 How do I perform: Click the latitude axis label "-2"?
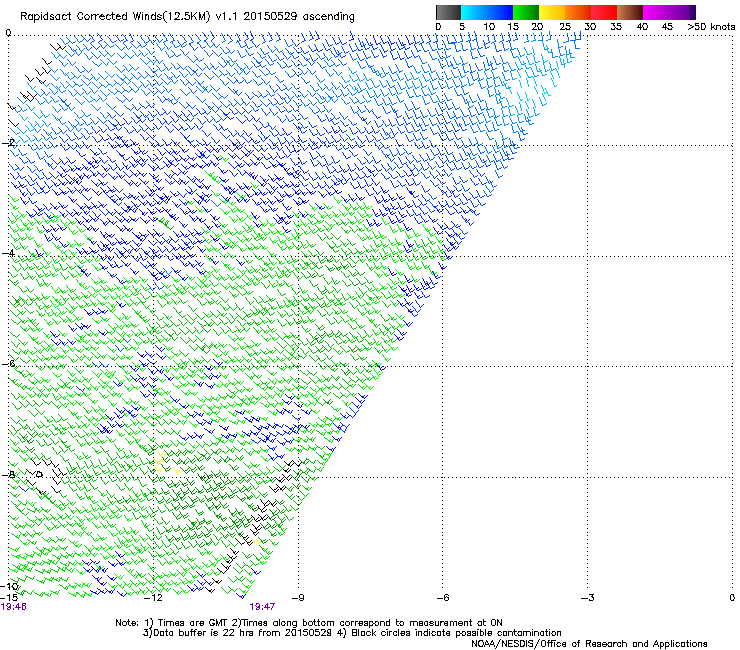pos(8,143)
